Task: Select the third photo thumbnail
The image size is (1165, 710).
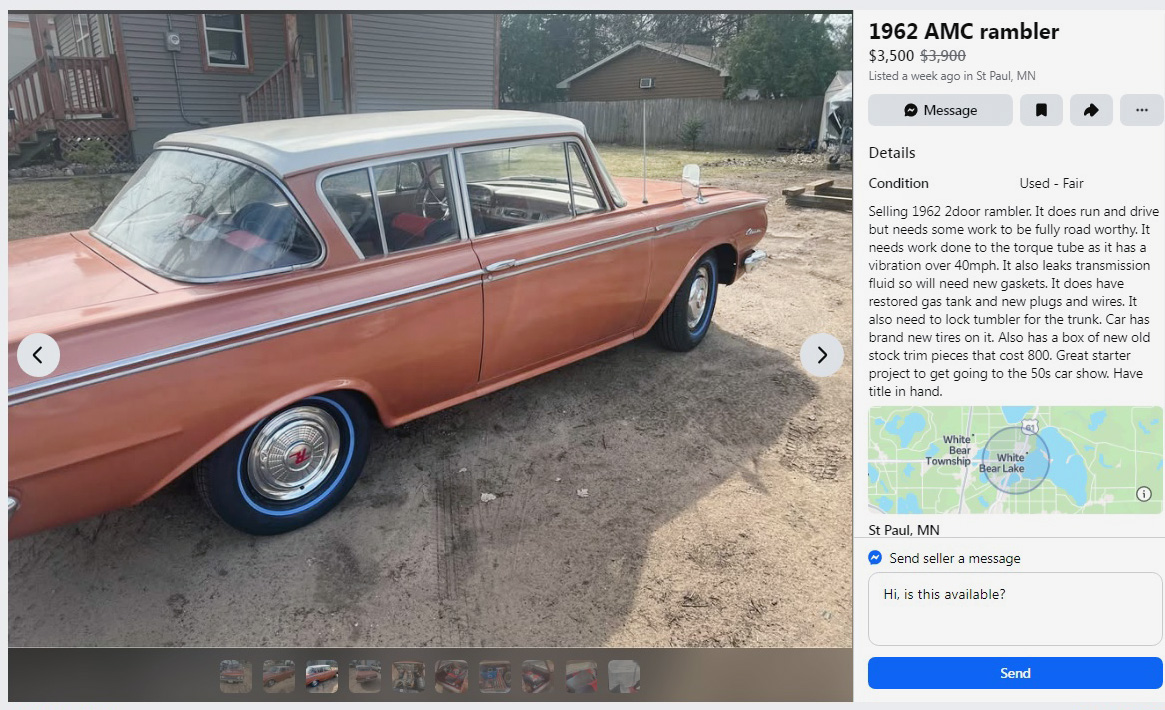Action: click(x=322, y=677)
